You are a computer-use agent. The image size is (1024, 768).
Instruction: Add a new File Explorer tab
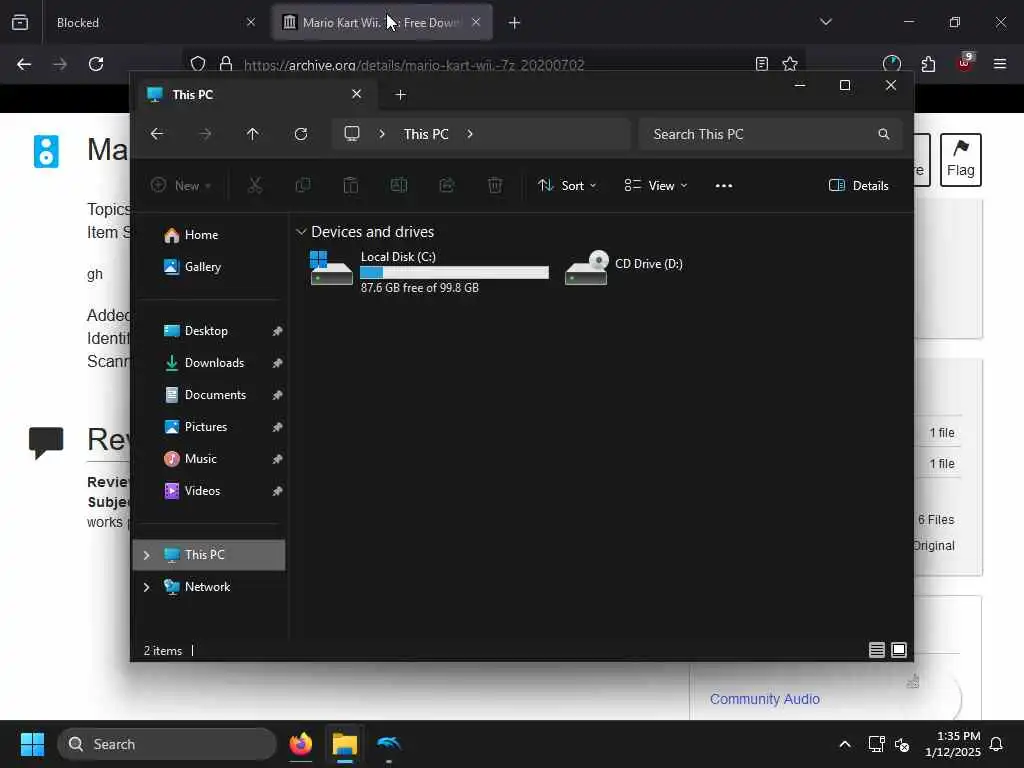400,95
